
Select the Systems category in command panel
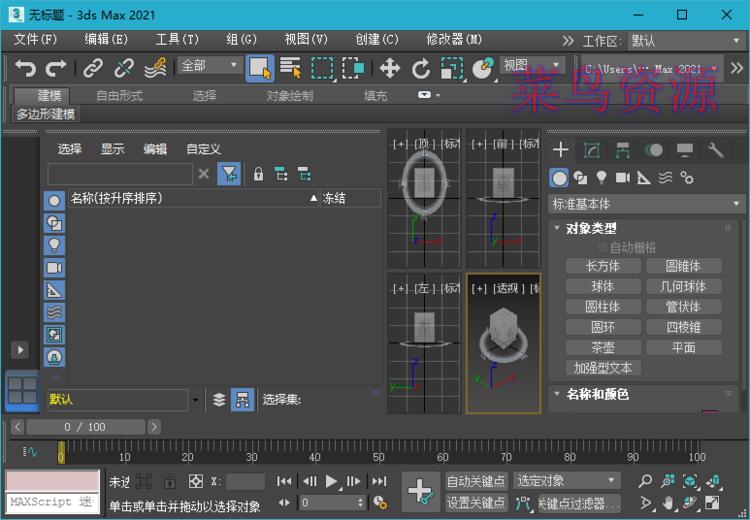(x=687, y=178)
